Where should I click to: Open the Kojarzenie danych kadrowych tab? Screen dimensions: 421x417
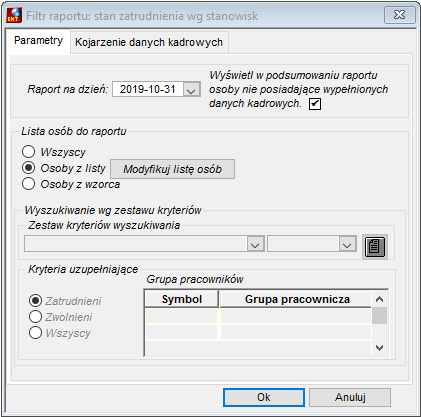[x=149, y=42]
